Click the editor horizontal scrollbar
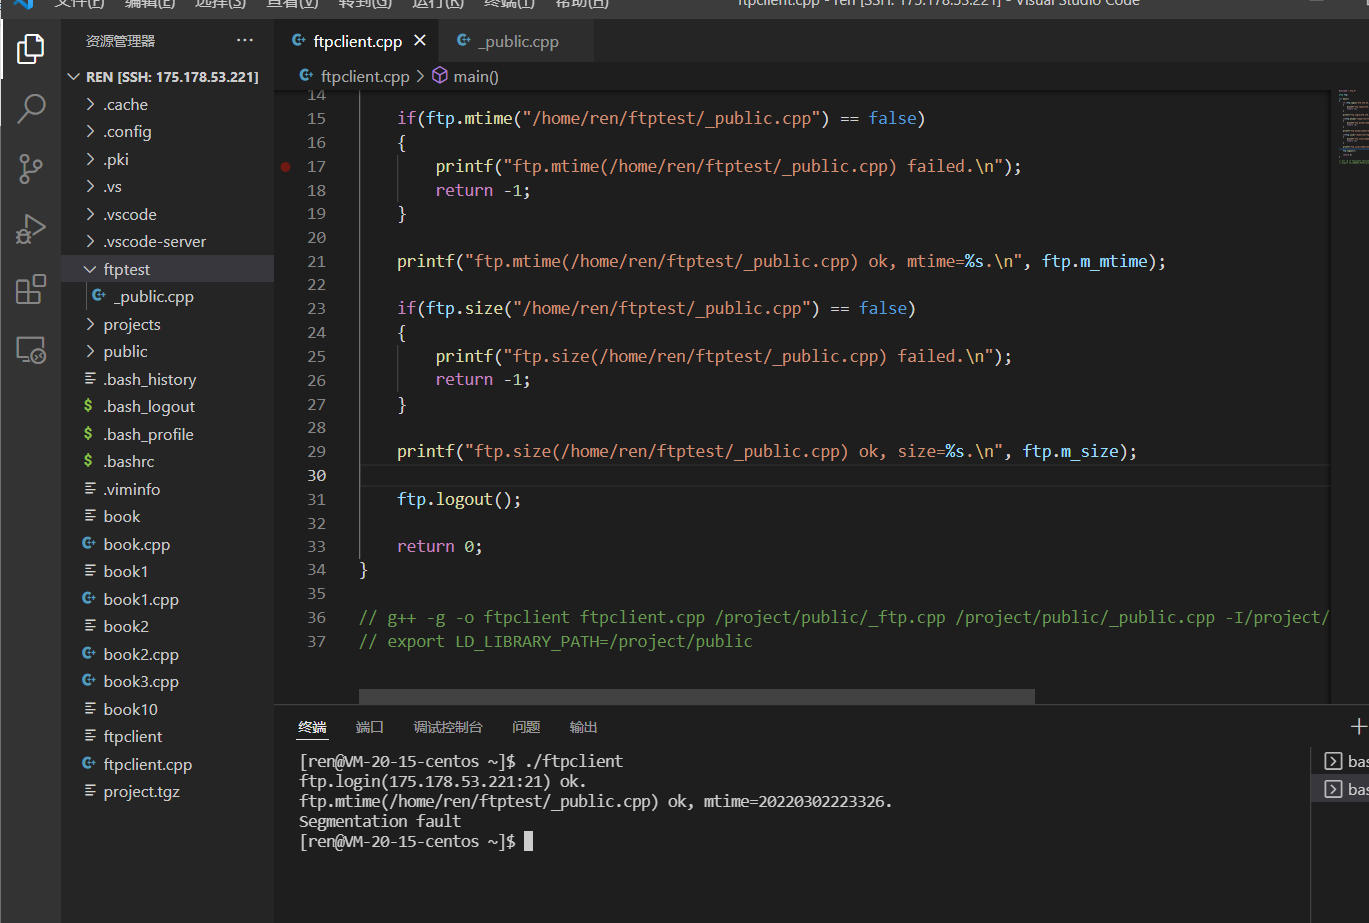Image resolution: width=1369 pixels, height=923 pixels. 696,696
